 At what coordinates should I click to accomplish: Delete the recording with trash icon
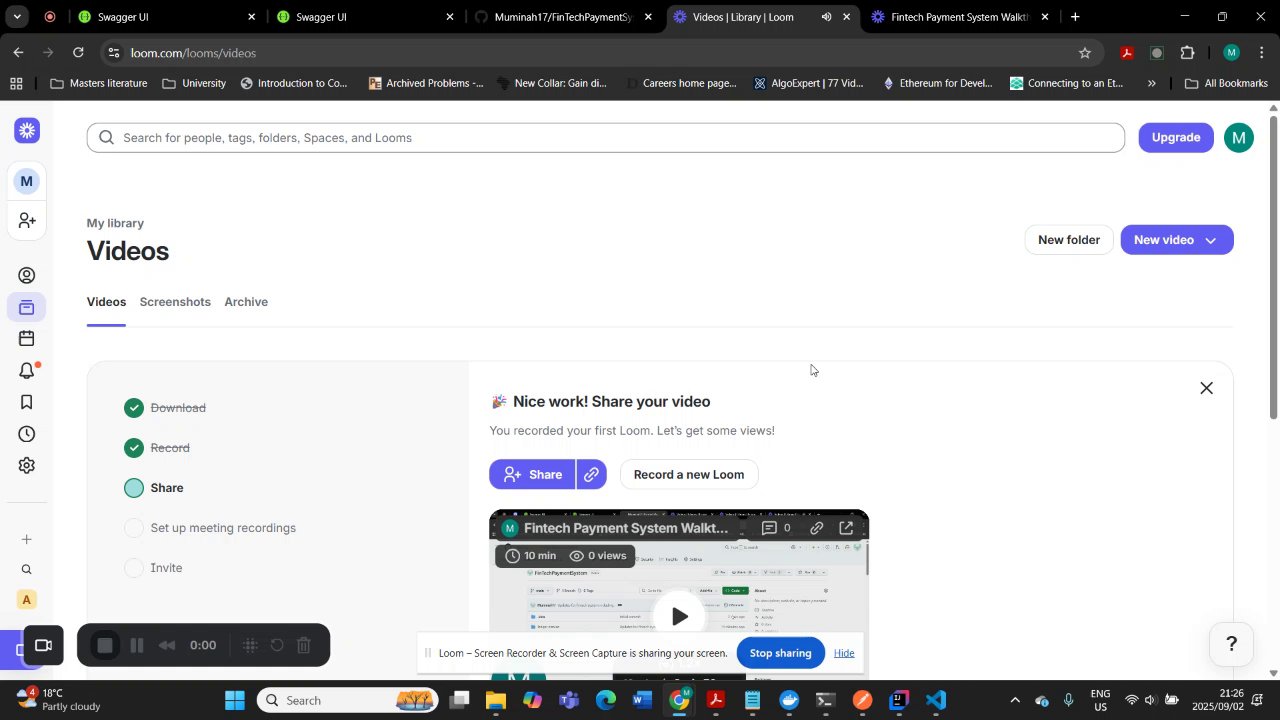point(304,646)
